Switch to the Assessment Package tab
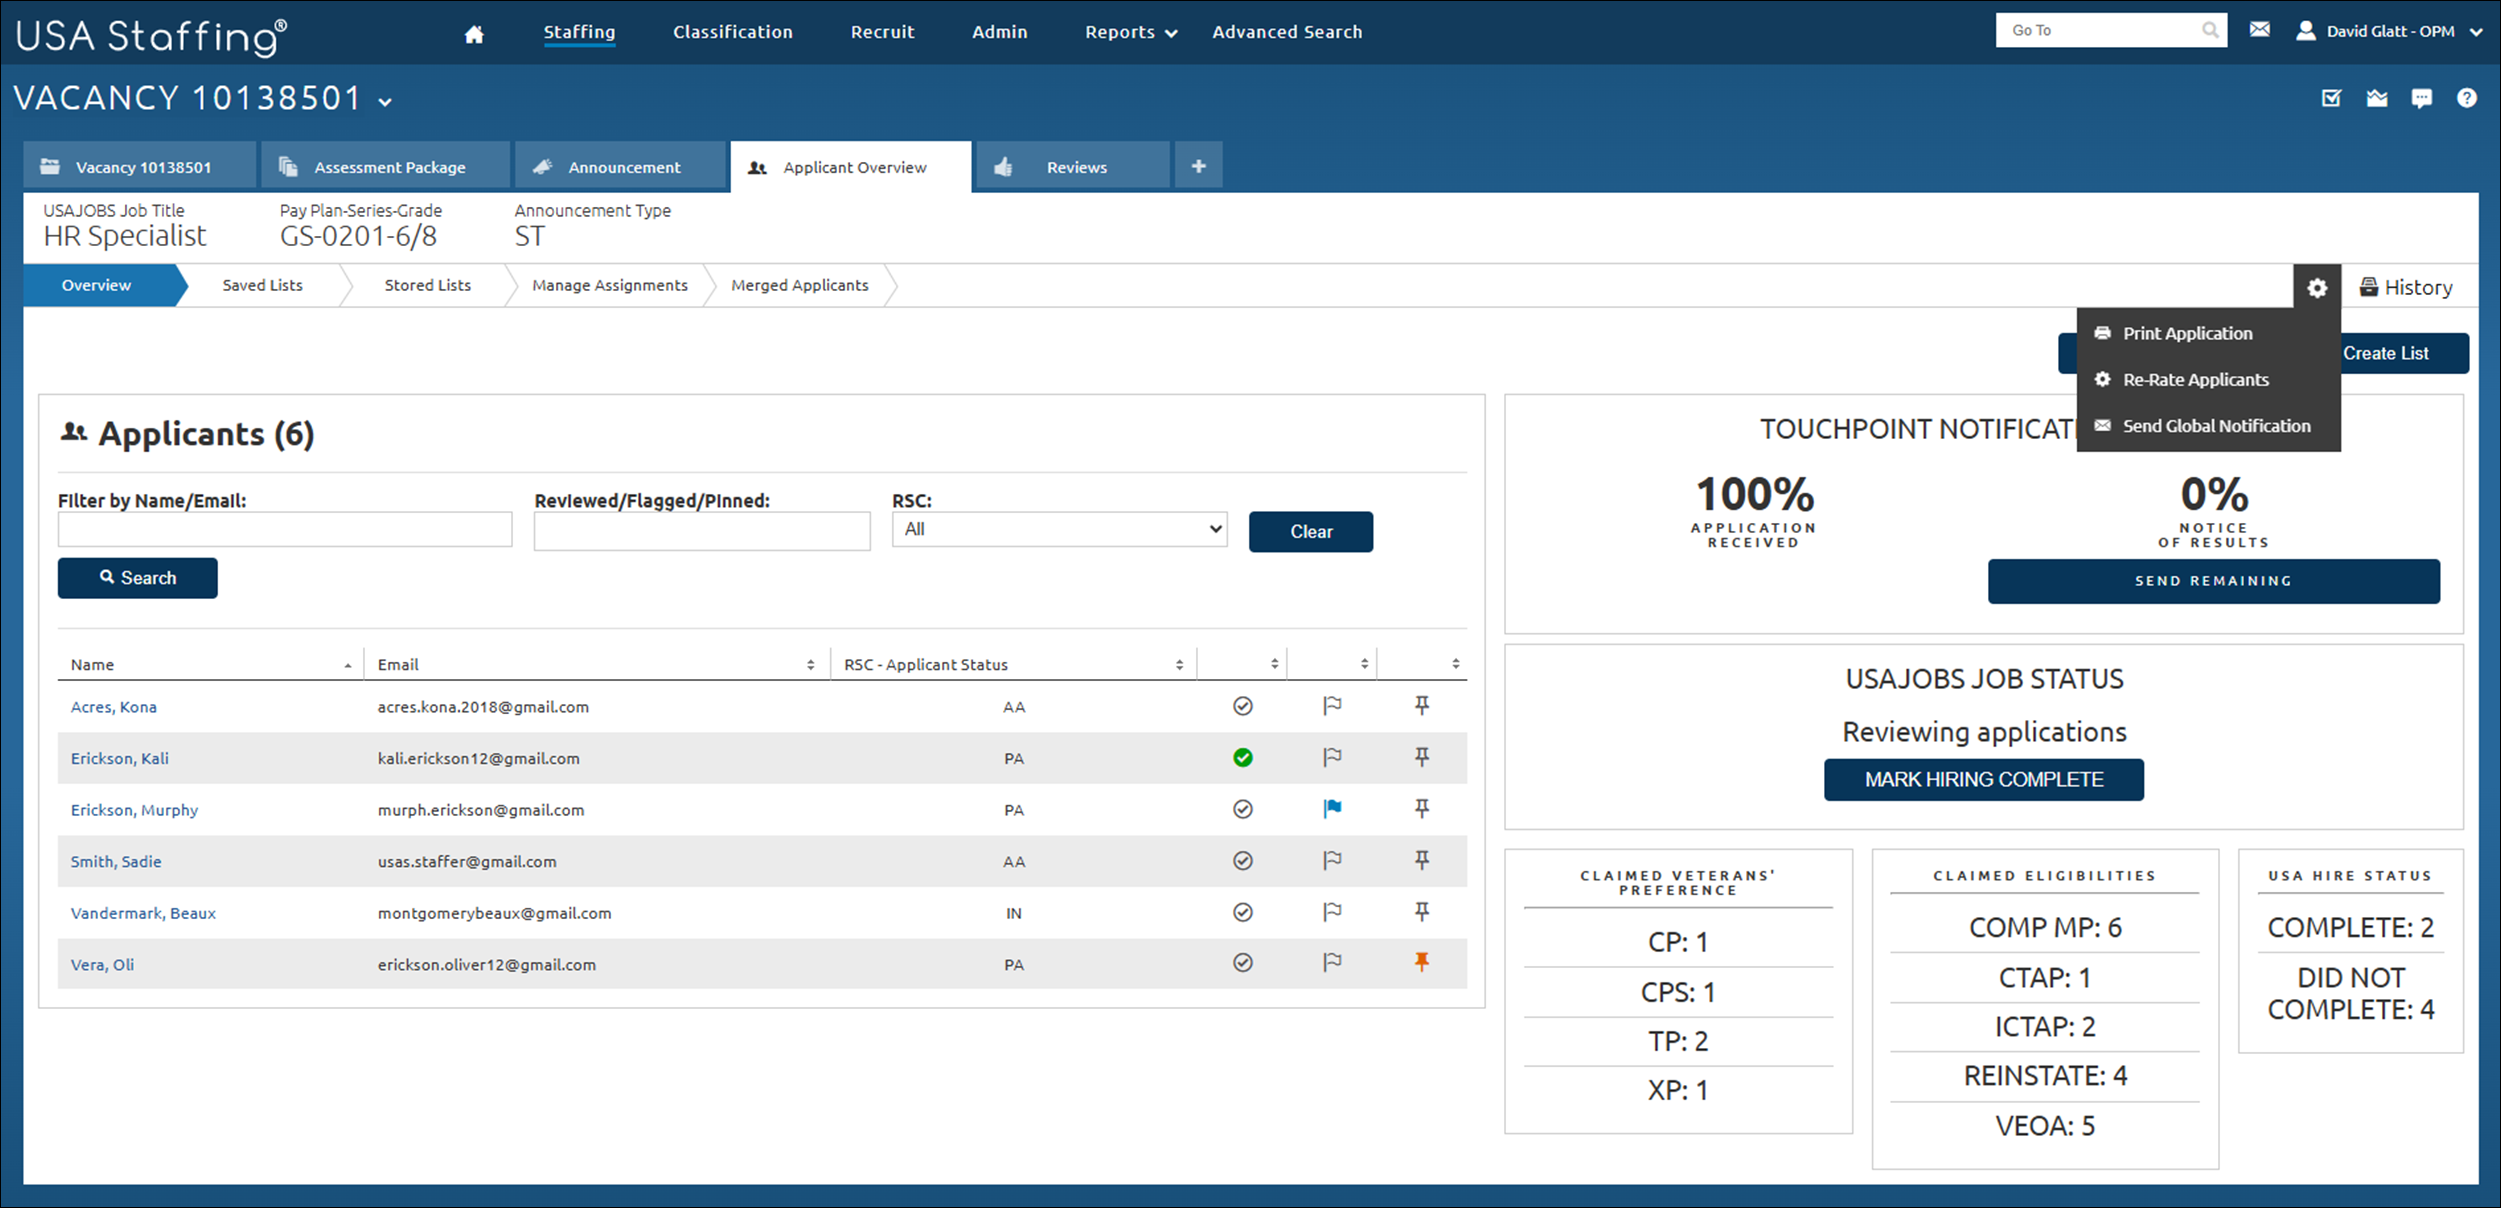Viewport: 2501px width, 1208px height. click(x=388, y=167)
